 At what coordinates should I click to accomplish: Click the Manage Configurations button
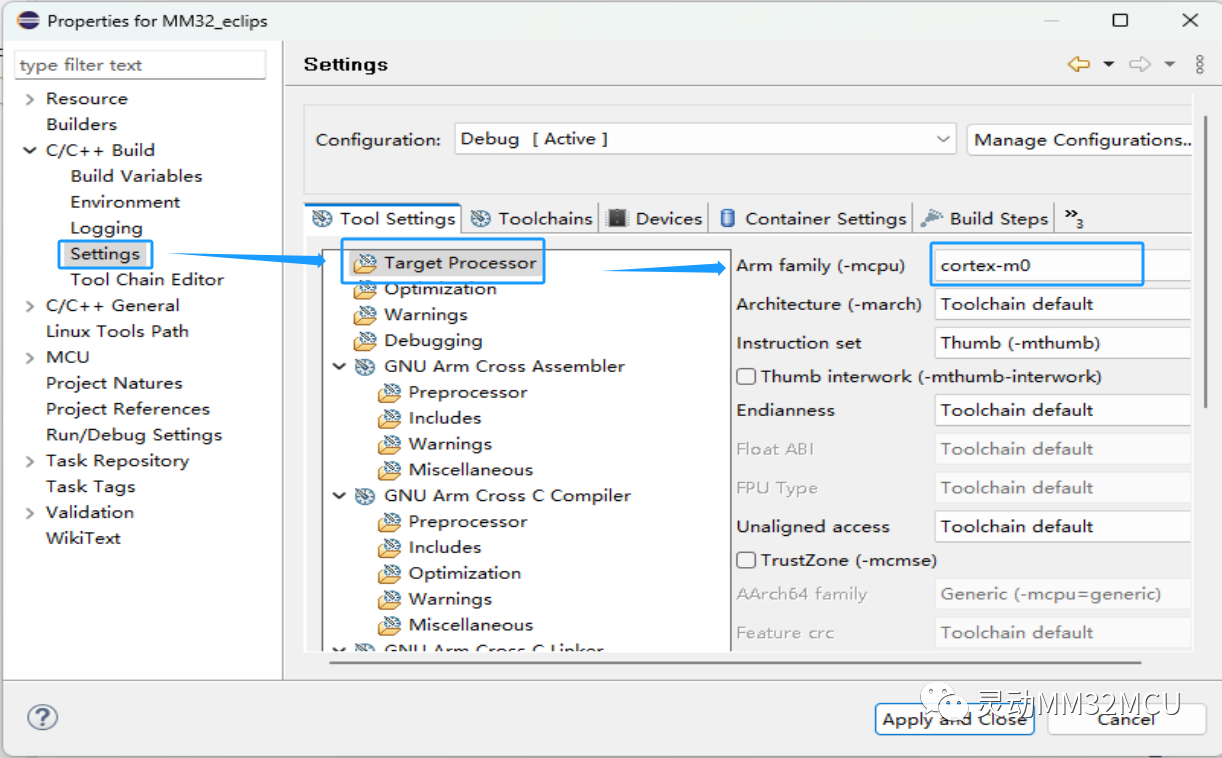1082,140
